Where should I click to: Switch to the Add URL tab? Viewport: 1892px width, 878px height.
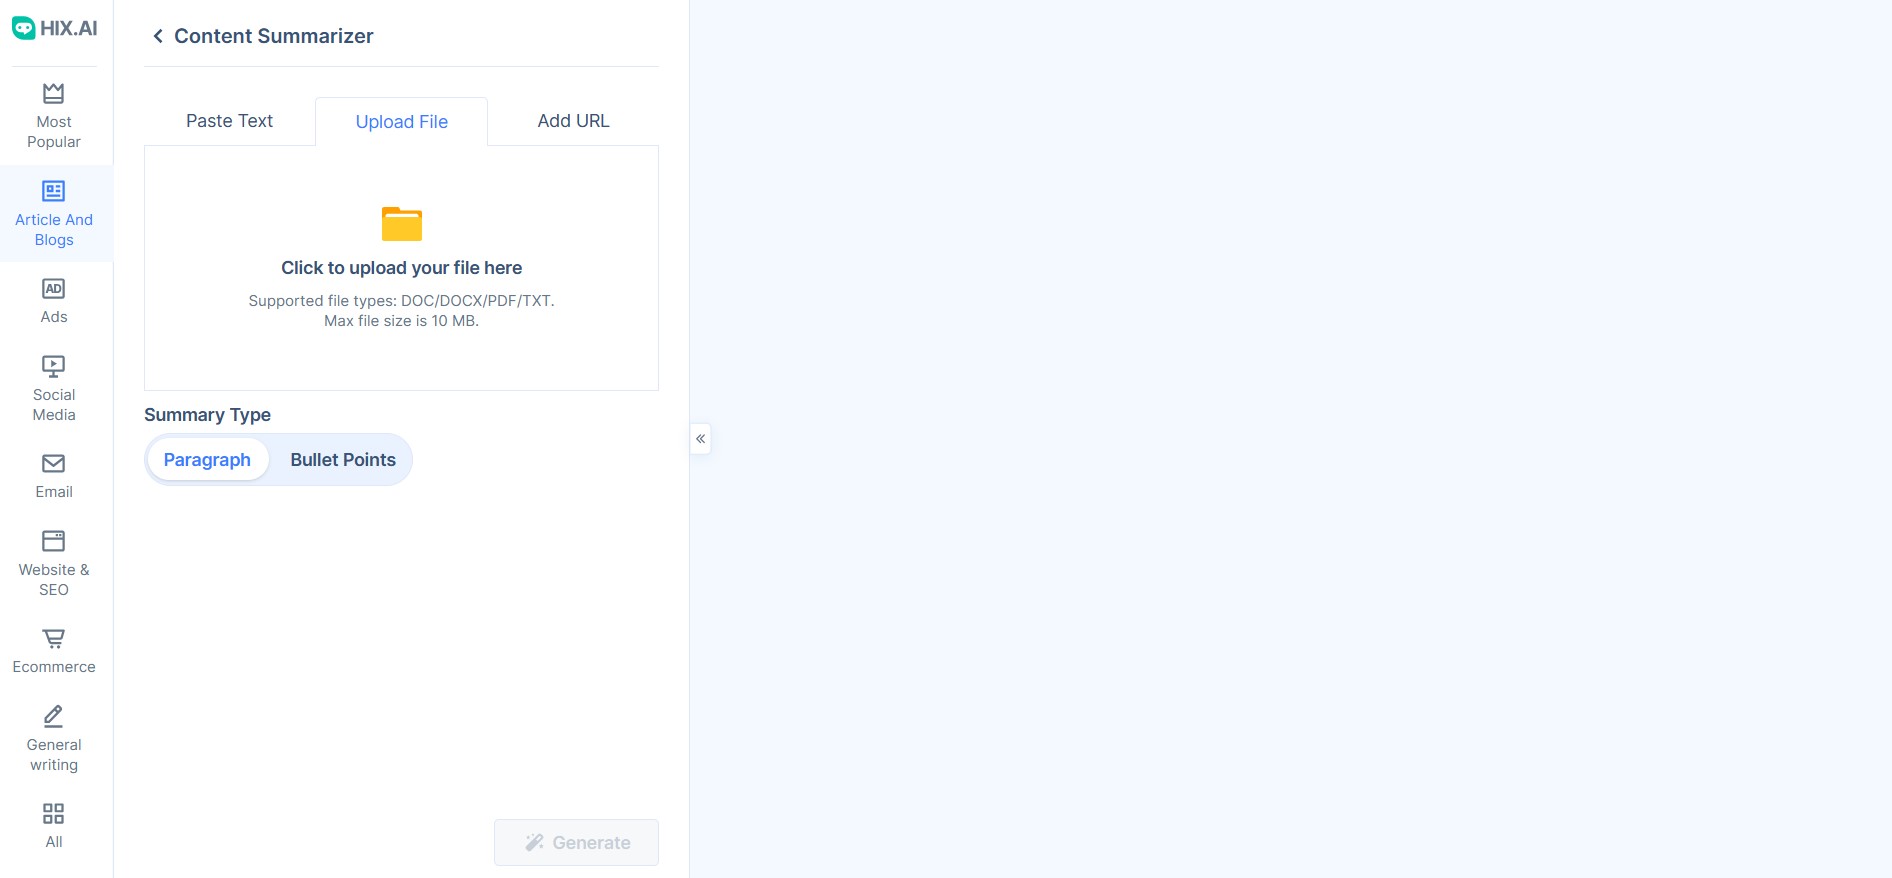click(573, 121)
